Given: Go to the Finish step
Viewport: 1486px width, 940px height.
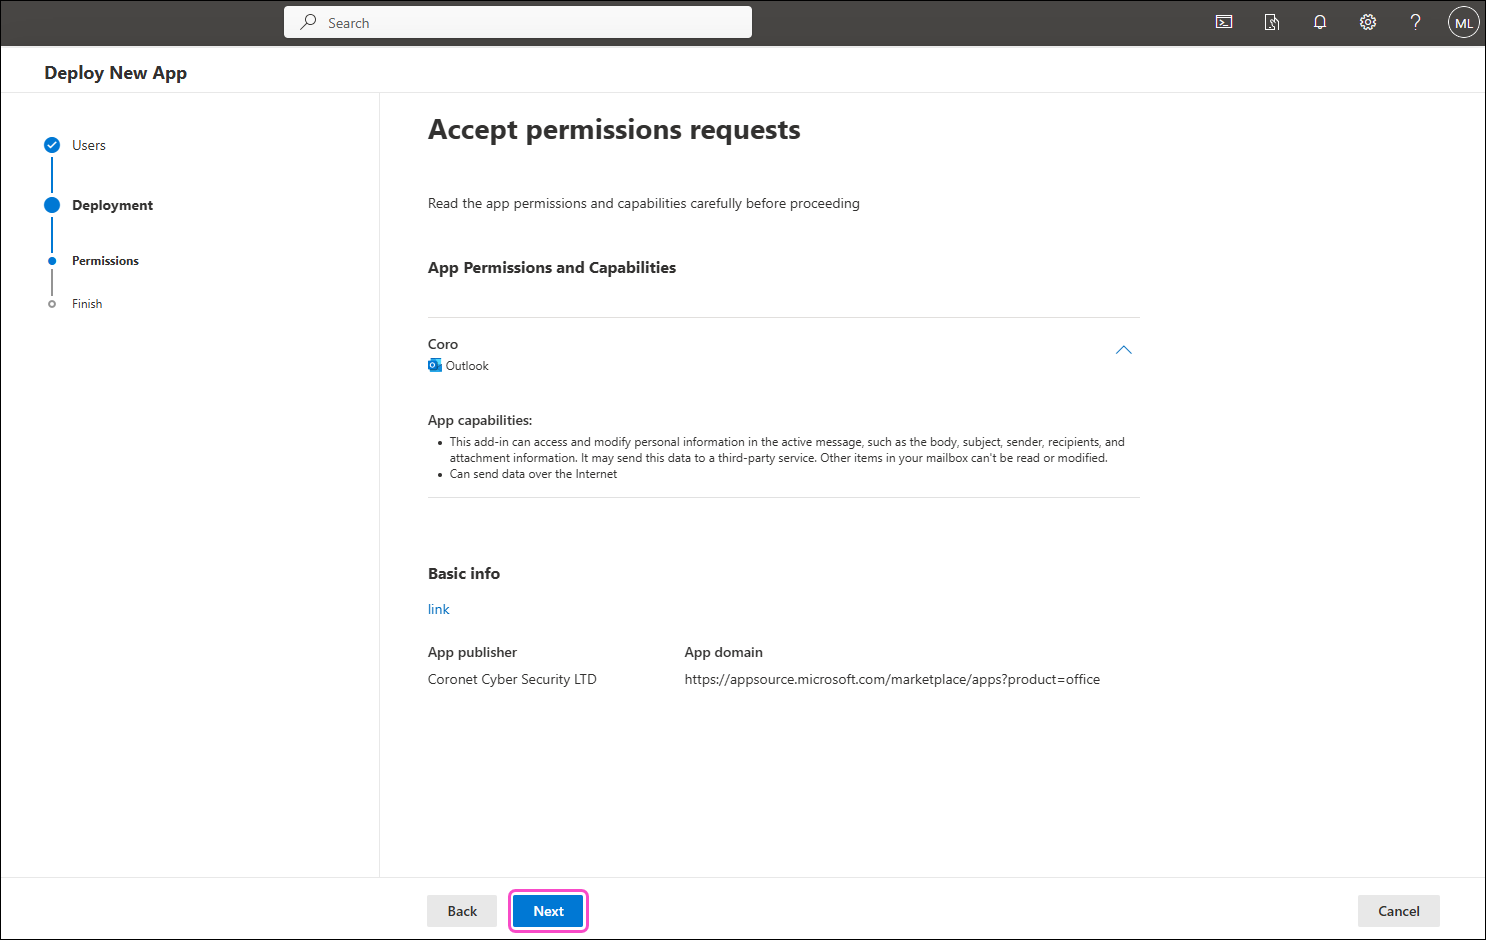Looking at the screenshot, I should (x=87, y=304).
